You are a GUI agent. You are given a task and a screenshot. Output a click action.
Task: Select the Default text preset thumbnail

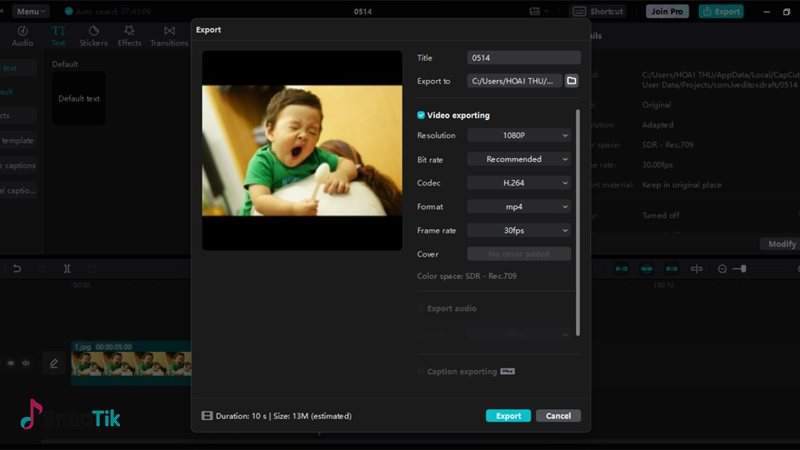(79, 98)
